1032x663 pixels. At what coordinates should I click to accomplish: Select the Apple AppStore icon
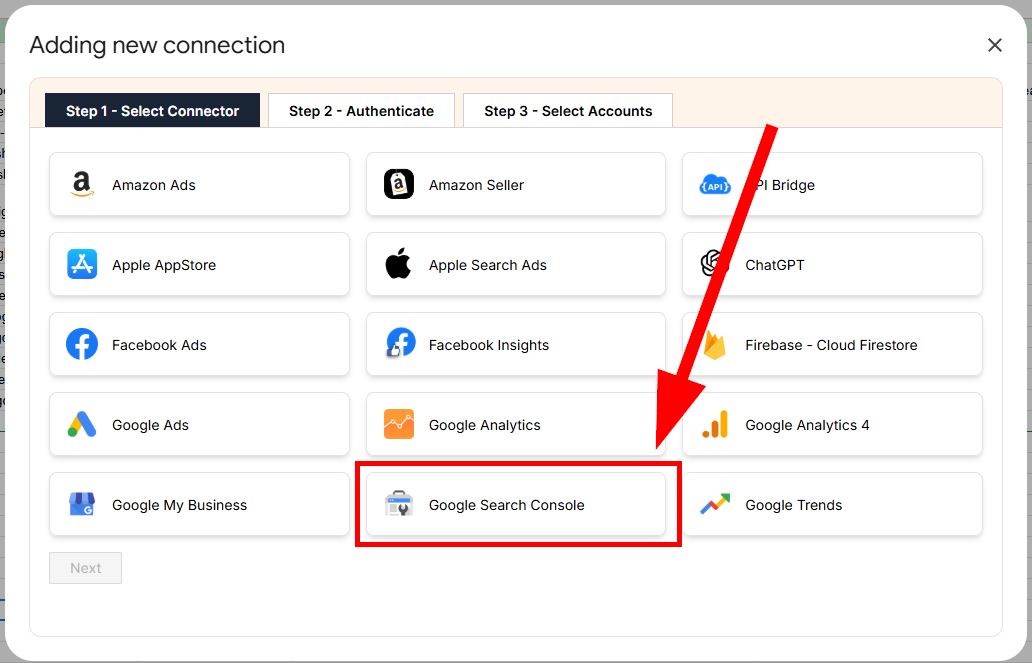point(82,265)
